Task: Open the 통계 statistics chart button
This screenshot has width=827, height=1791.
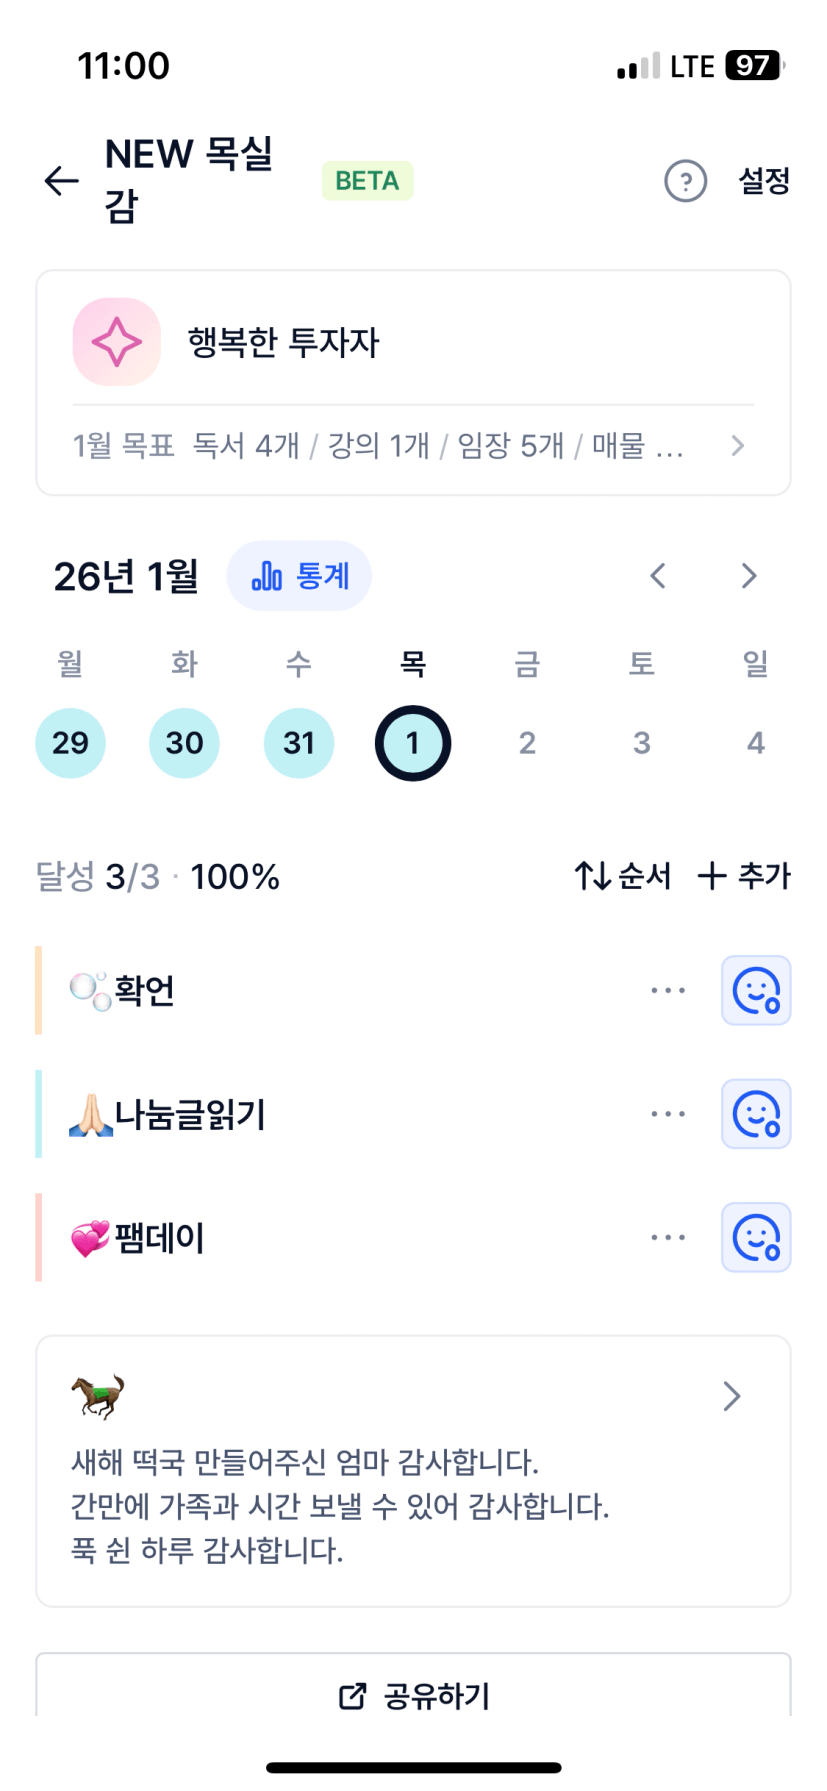Action: [299, 576]
